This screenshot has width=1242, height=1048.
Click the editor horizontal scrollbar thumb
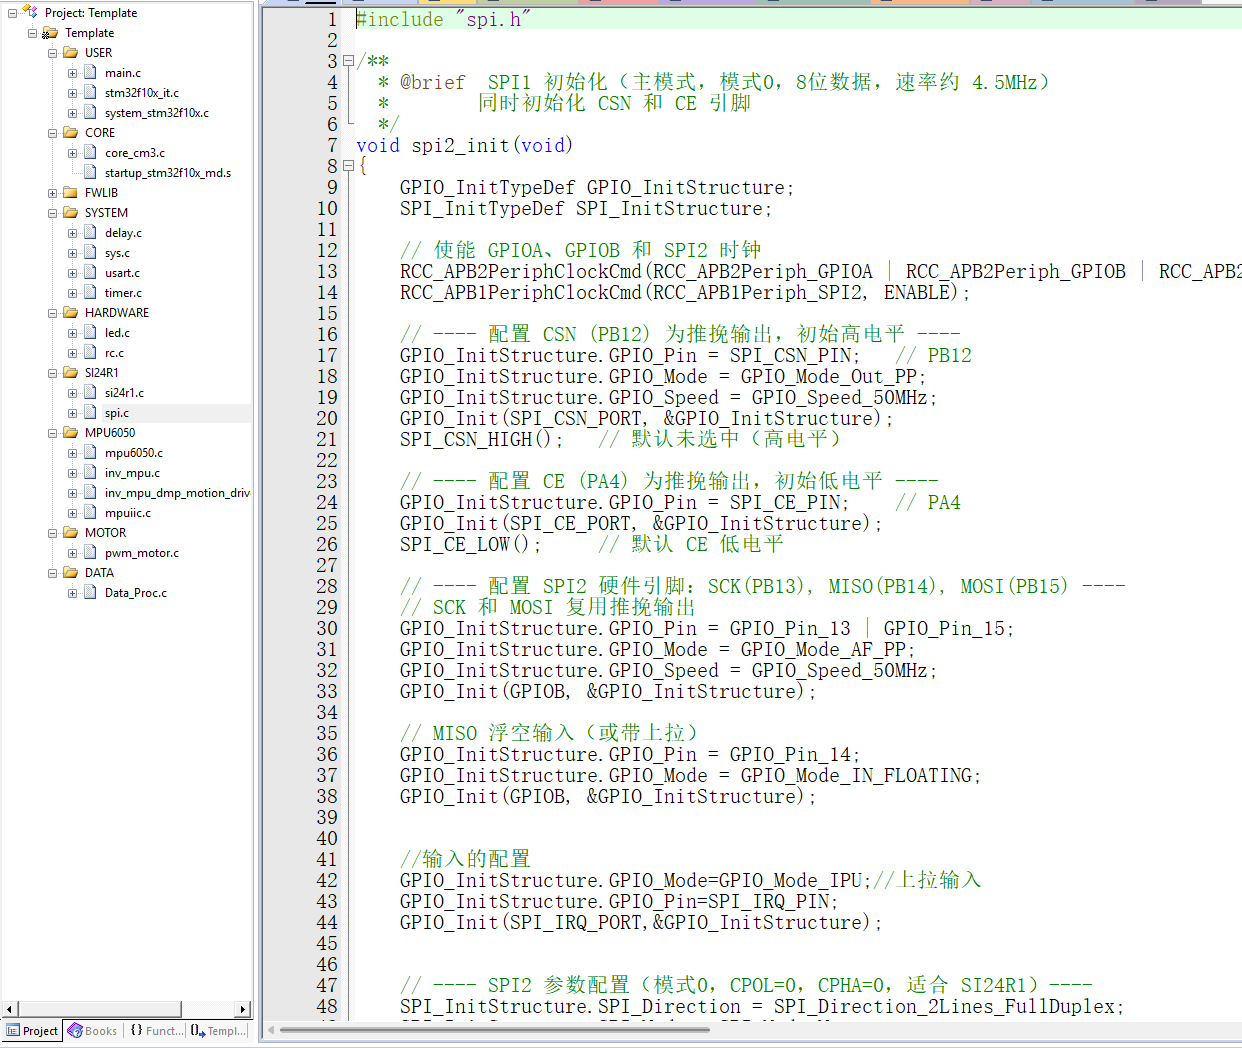[494, 1029]
